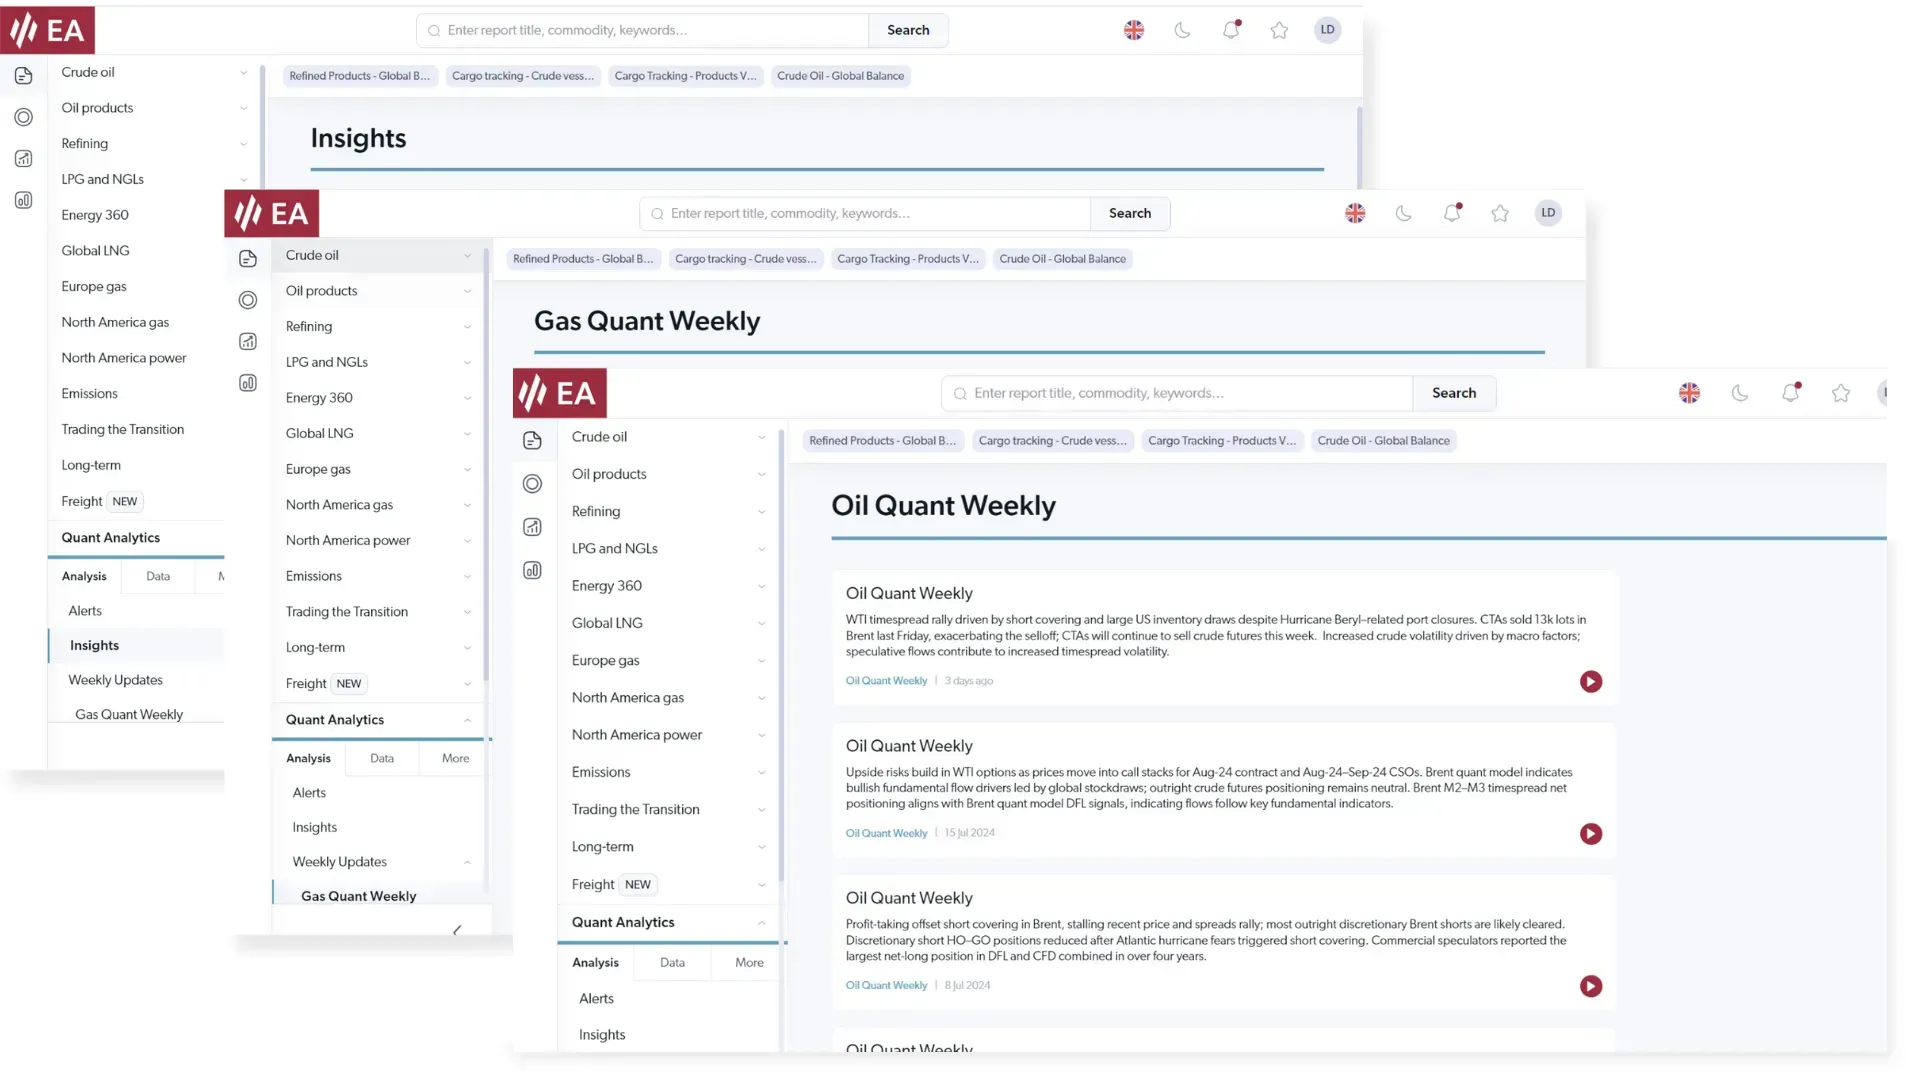Focus the search field in the Oil Quant Weekly window

(x=1177, y=393)
